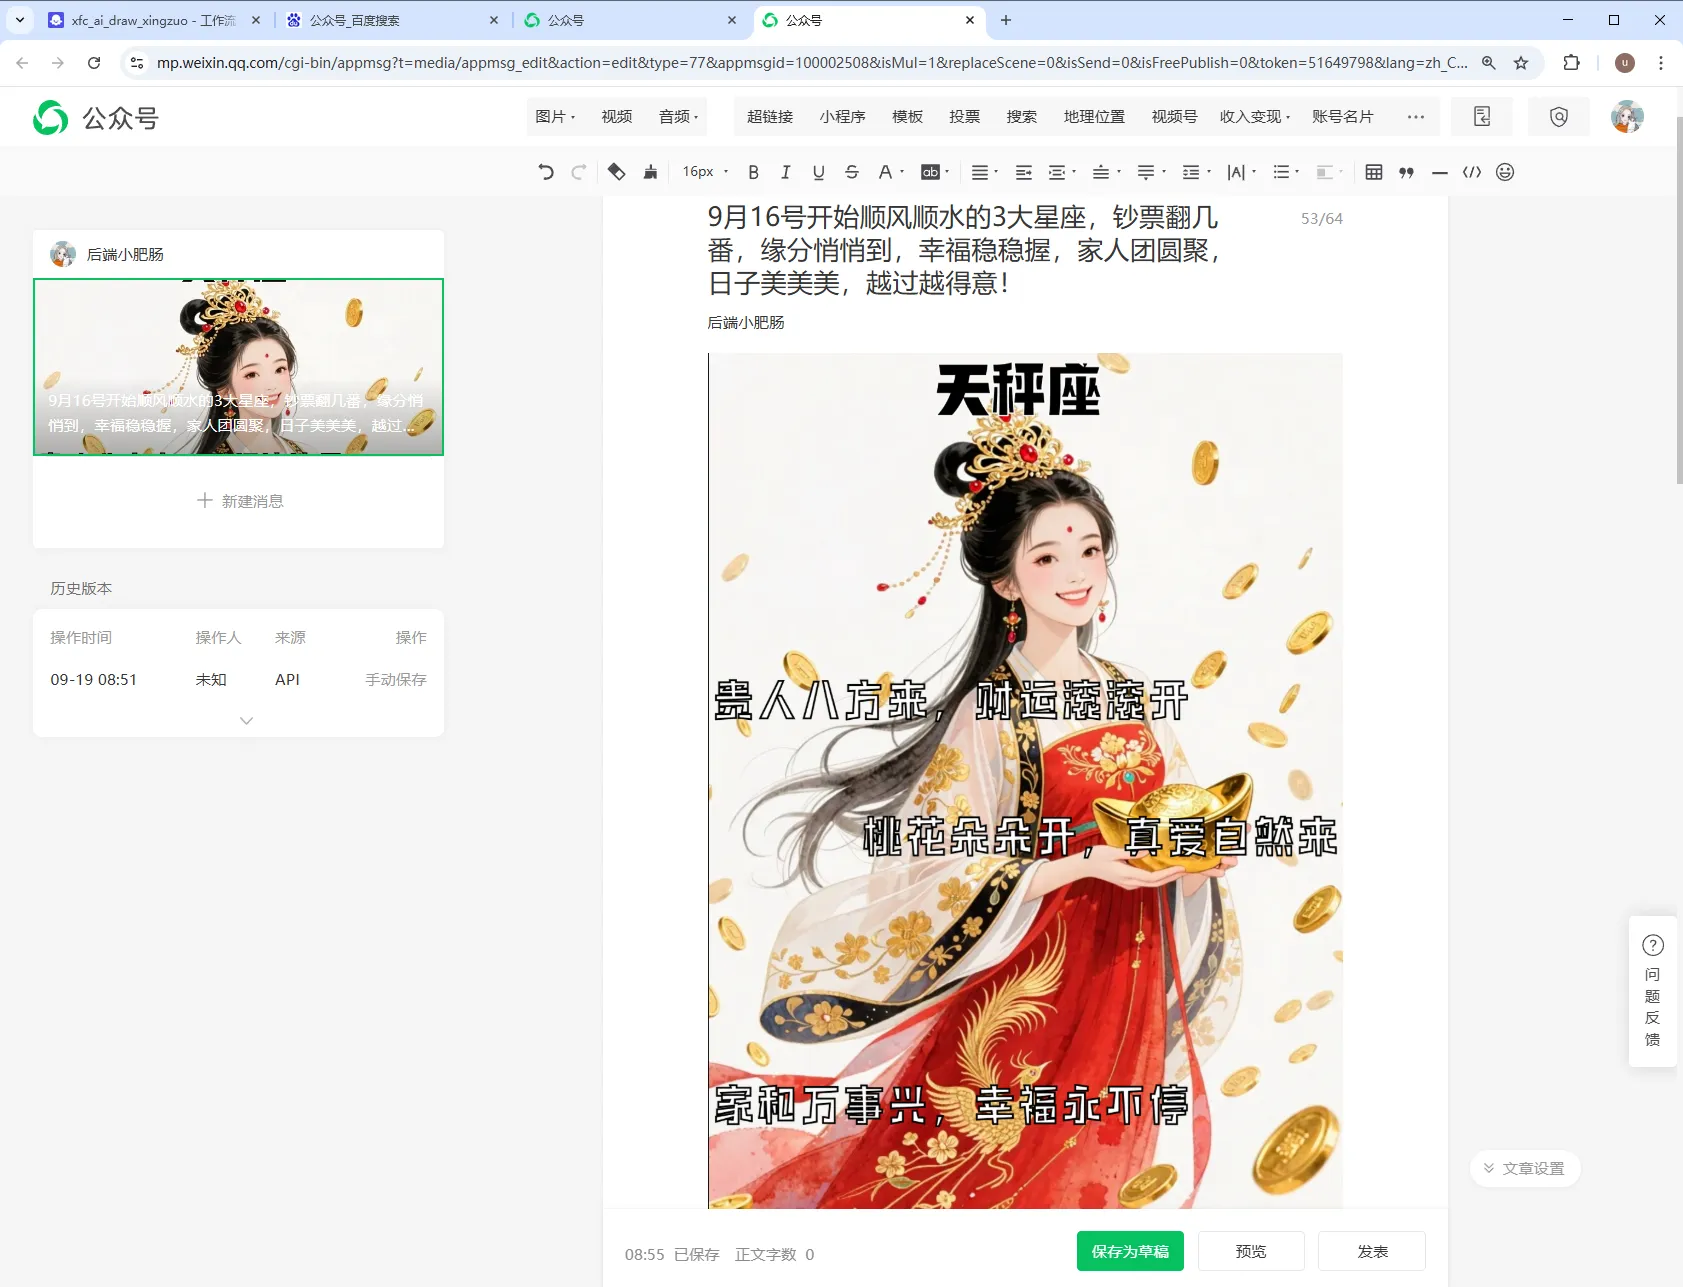
Task: Open the 音频 insert menu
Action: [x=679, y=117]
